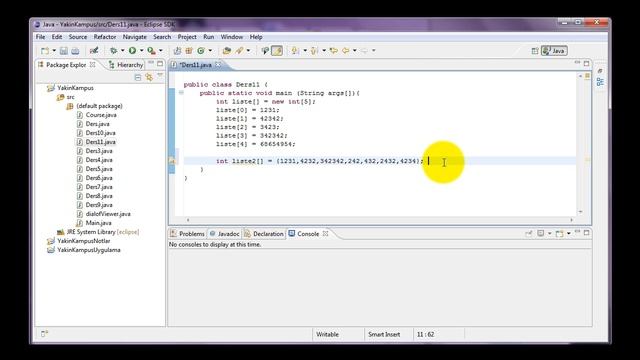The height and width of the screenshot is (360, 640).
Task: Click the Back navigation arrow icon
Action: (x=345, y=51)
